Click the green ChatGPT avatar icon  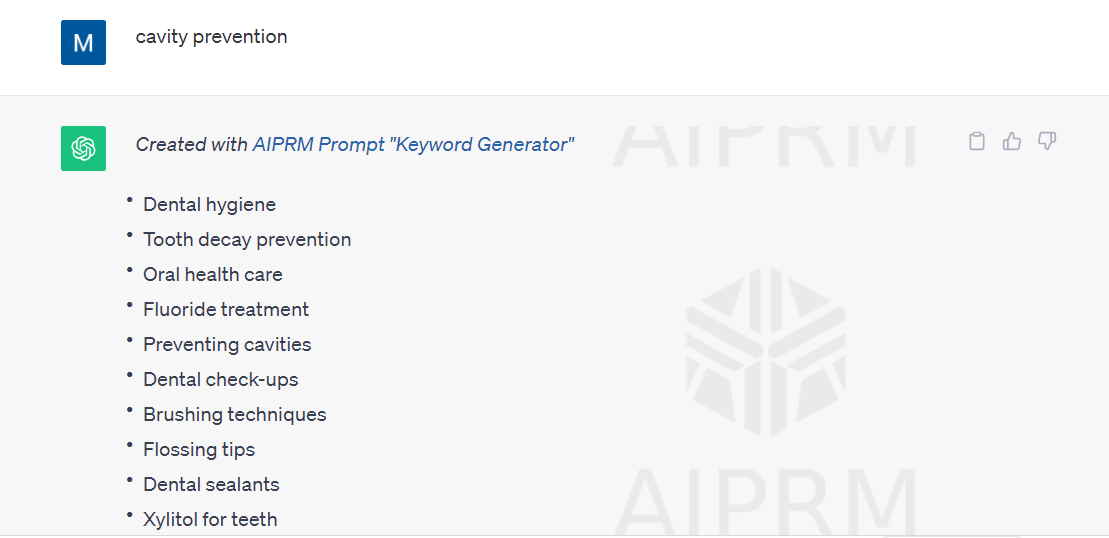83,148
